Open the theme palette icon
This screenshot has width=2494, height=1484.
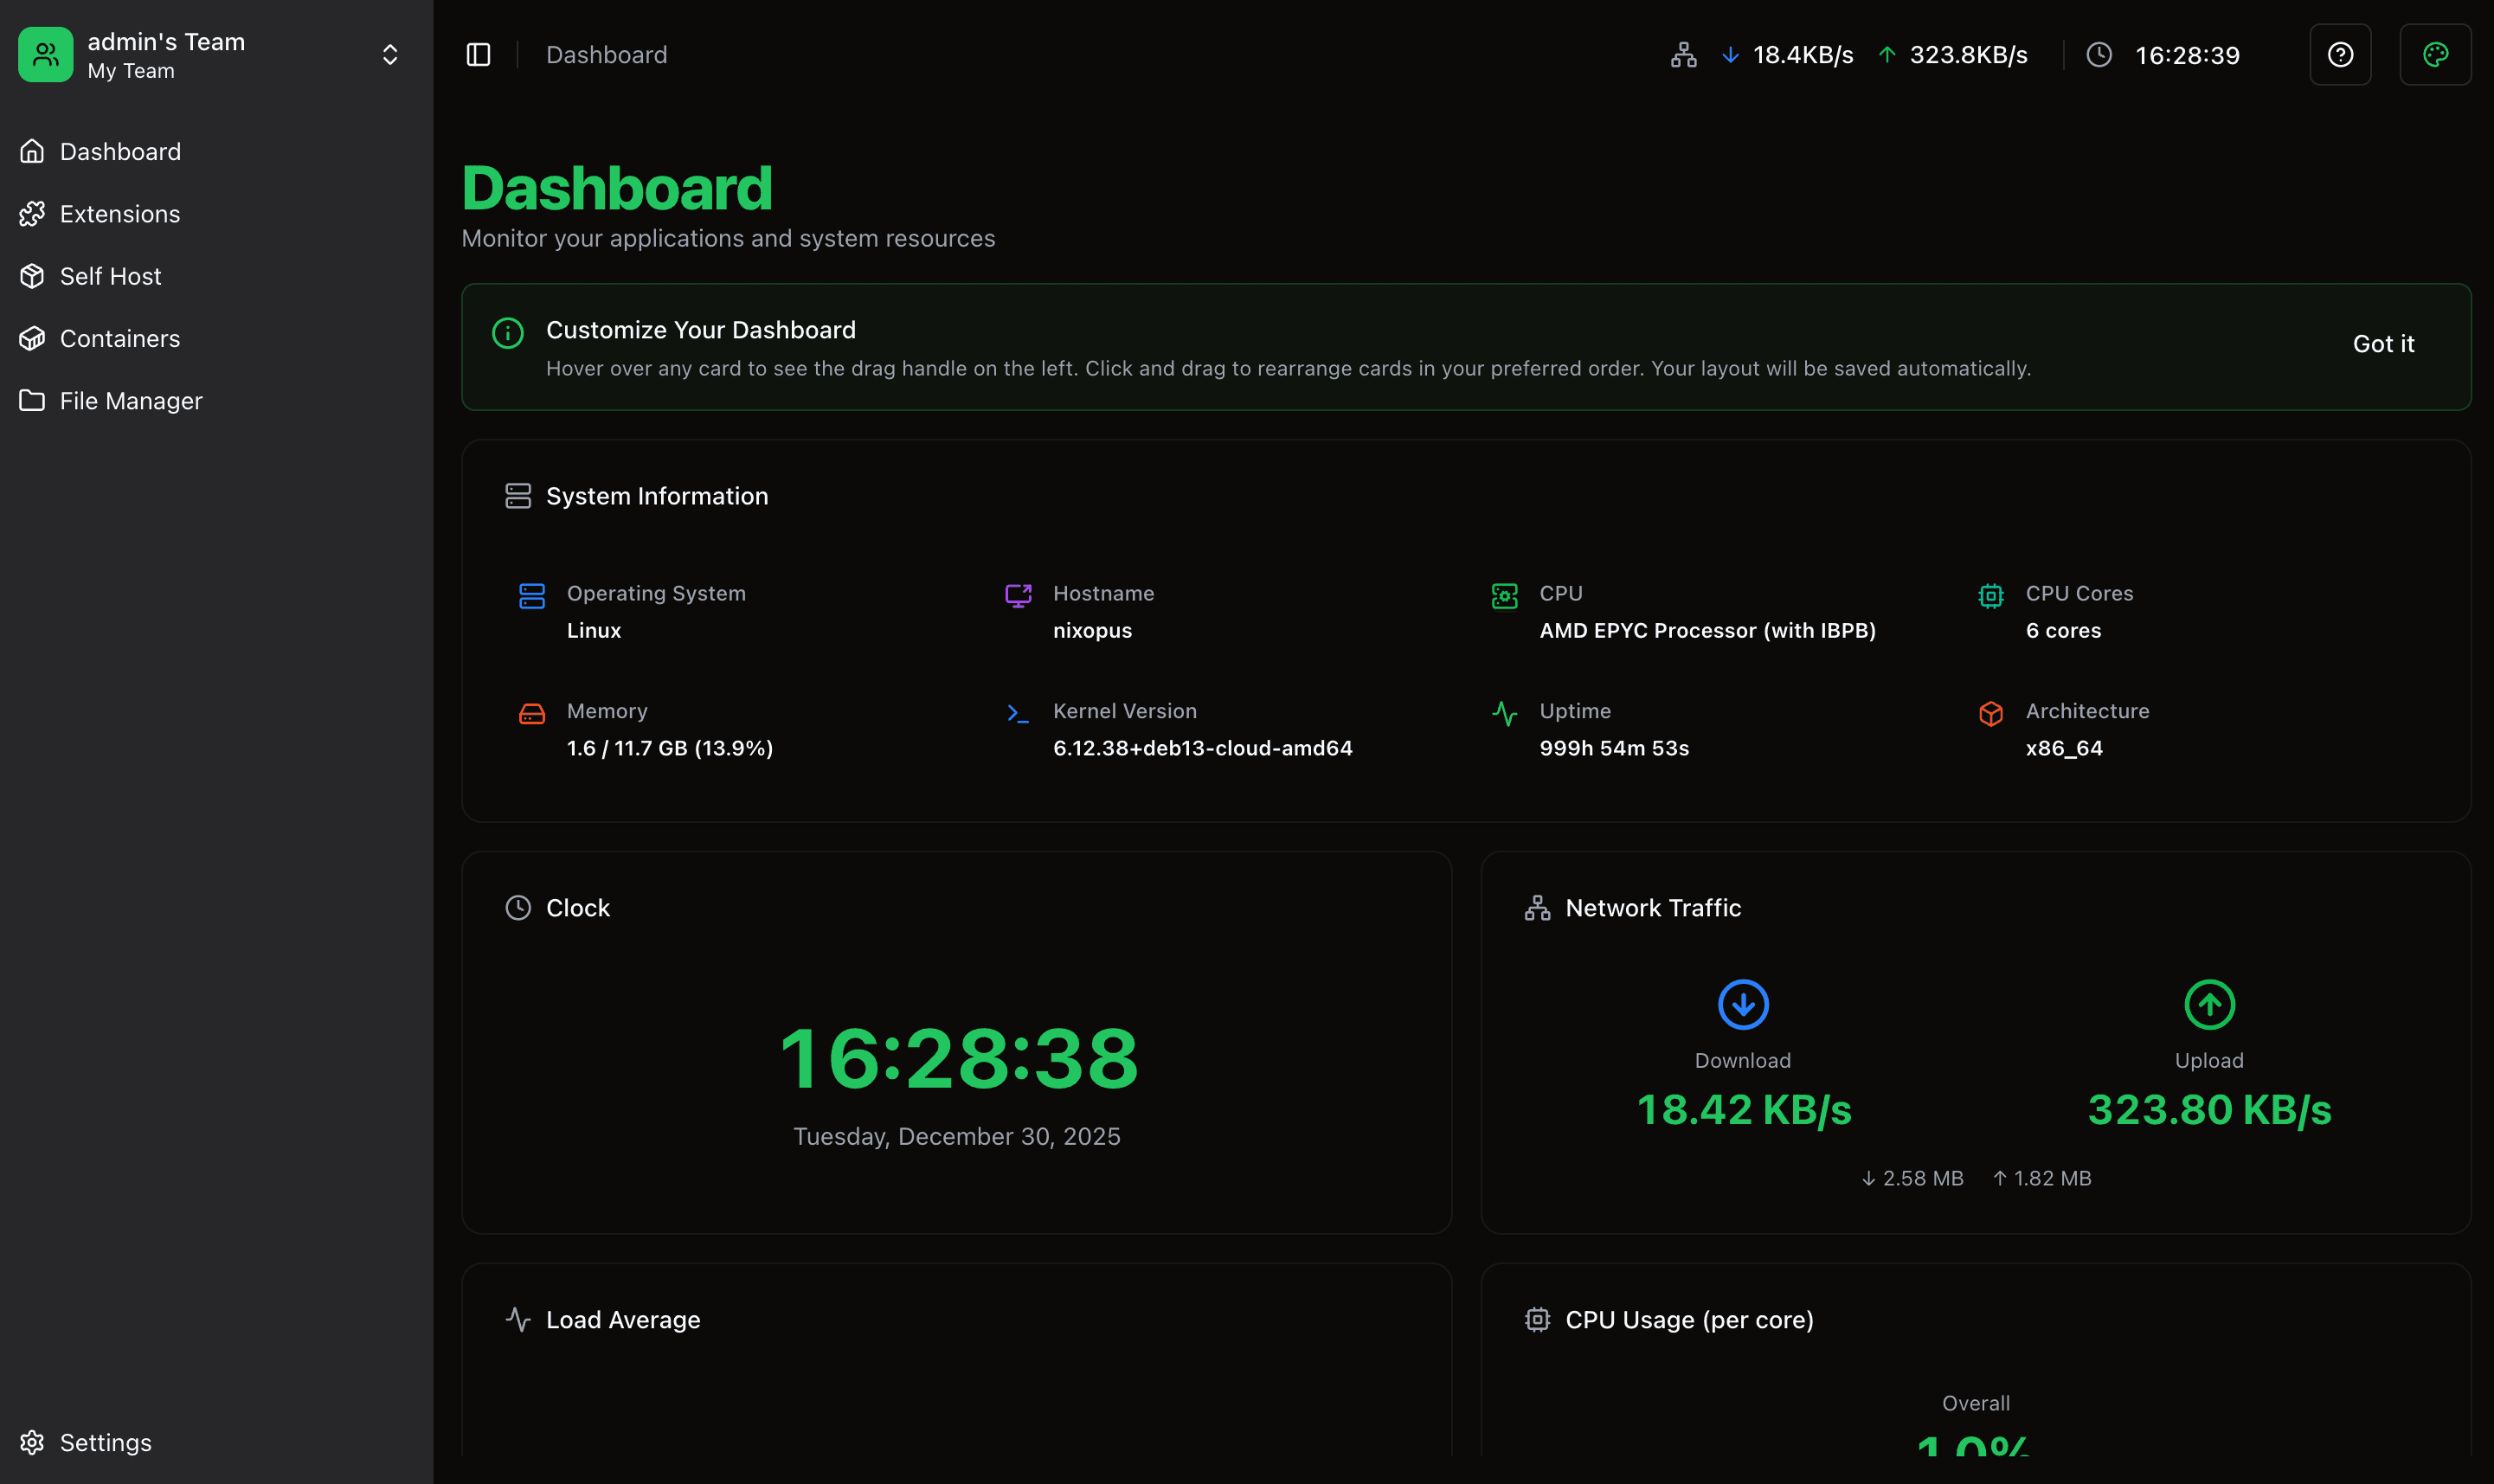point(2435,54)
